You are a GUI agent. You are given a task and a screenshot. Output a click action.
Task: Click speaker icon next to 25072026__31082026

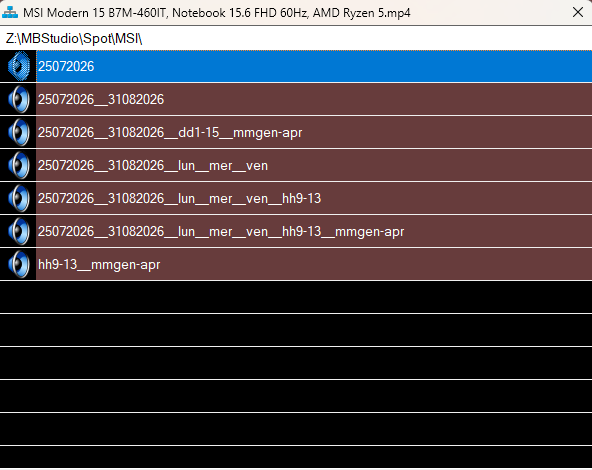click(x=19, y=99)
